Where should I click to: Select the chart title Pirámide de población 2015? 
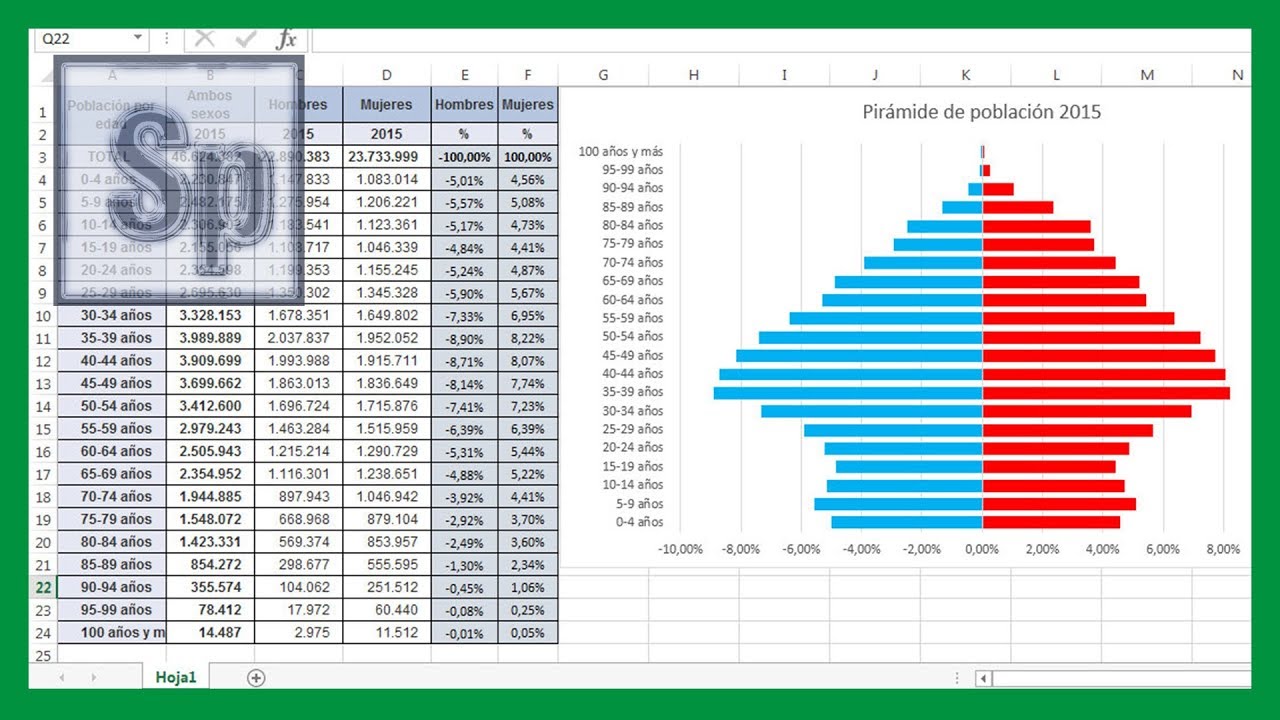coord(981,112)
